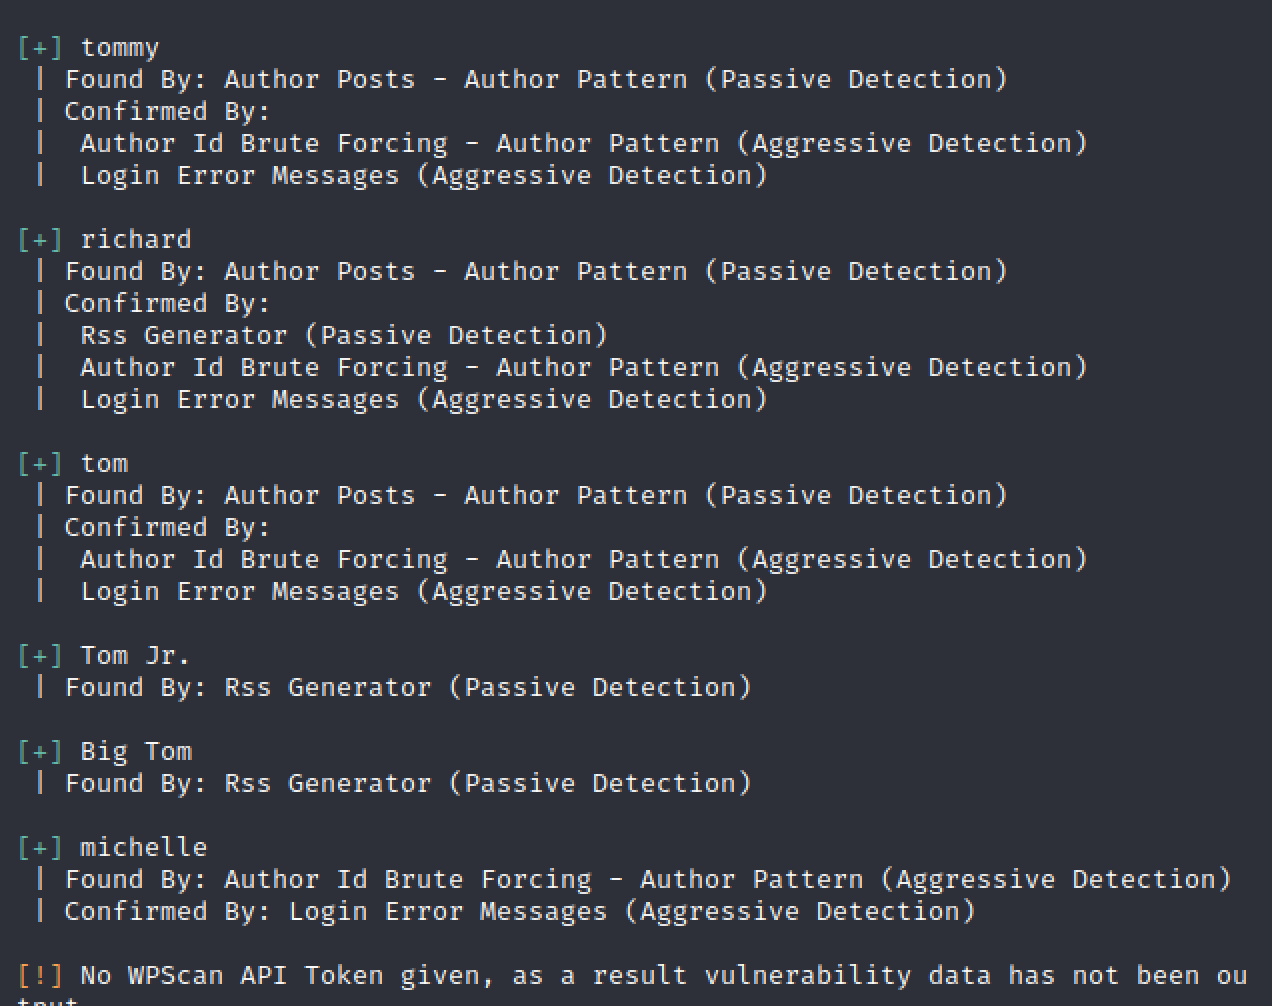Click the username michelle
The width and height of the screenshot is (1272, 1006).
[x=144, y=848]
